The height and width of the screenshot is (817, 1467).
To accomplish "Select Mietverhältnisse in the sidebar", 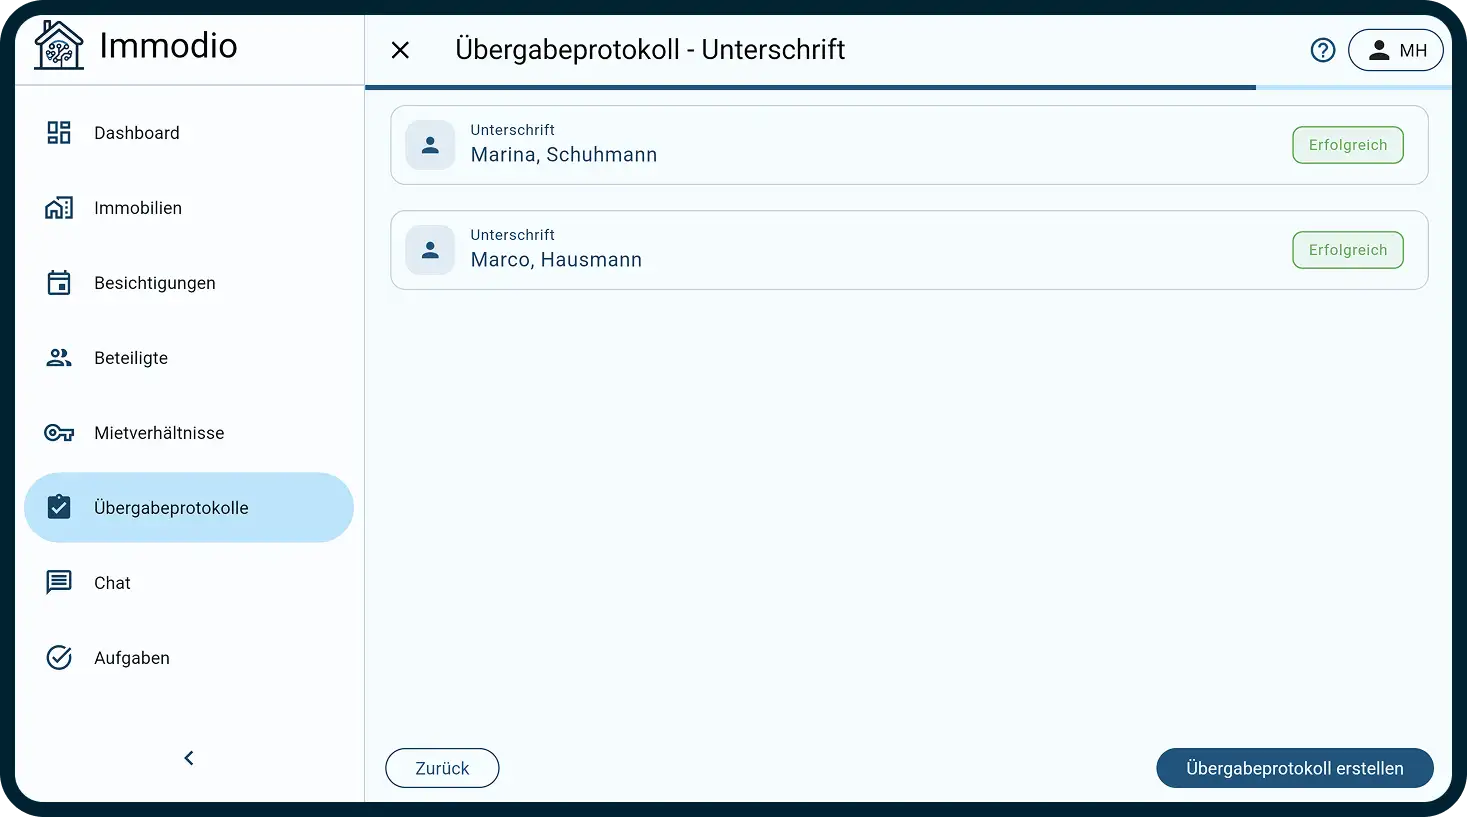I will (x=189, y=433).
